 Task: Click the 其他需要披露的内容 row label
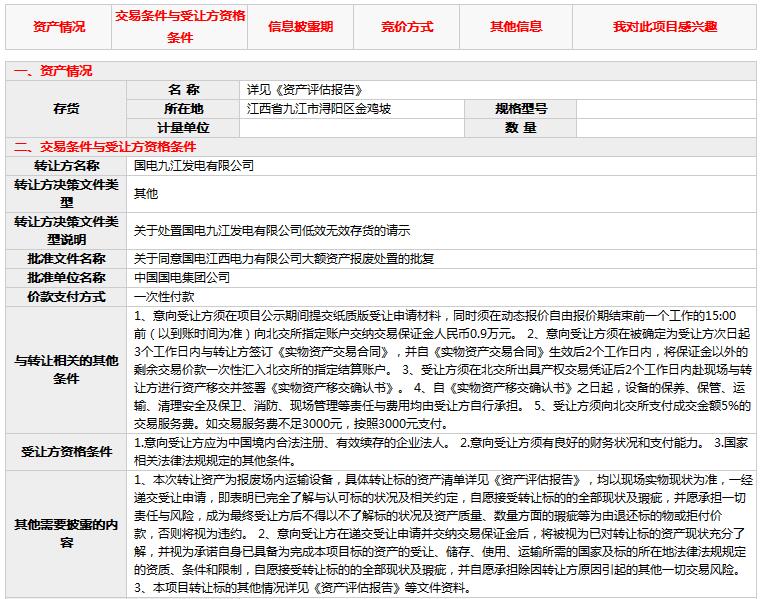[x=67, y=533]
